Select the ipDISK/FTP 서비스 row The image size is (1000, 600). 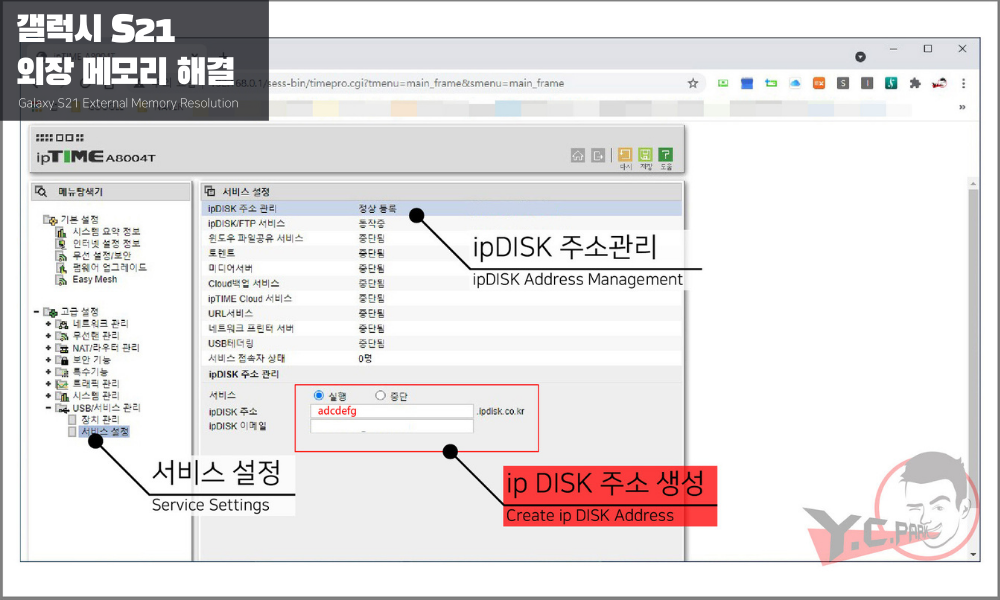pyautogui.click(x=442, y=223)
